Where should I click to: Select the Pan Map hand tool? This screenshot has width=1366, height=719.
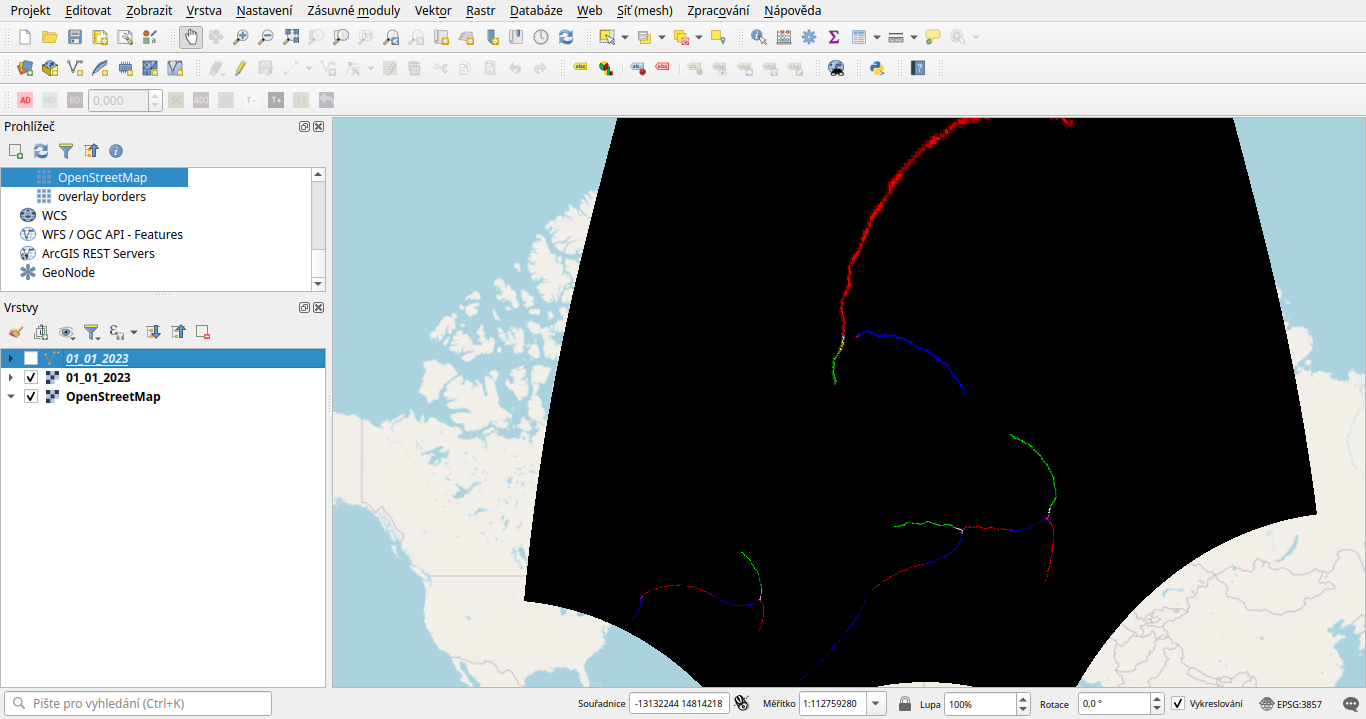pyautogui.click(x=191, y=37)
